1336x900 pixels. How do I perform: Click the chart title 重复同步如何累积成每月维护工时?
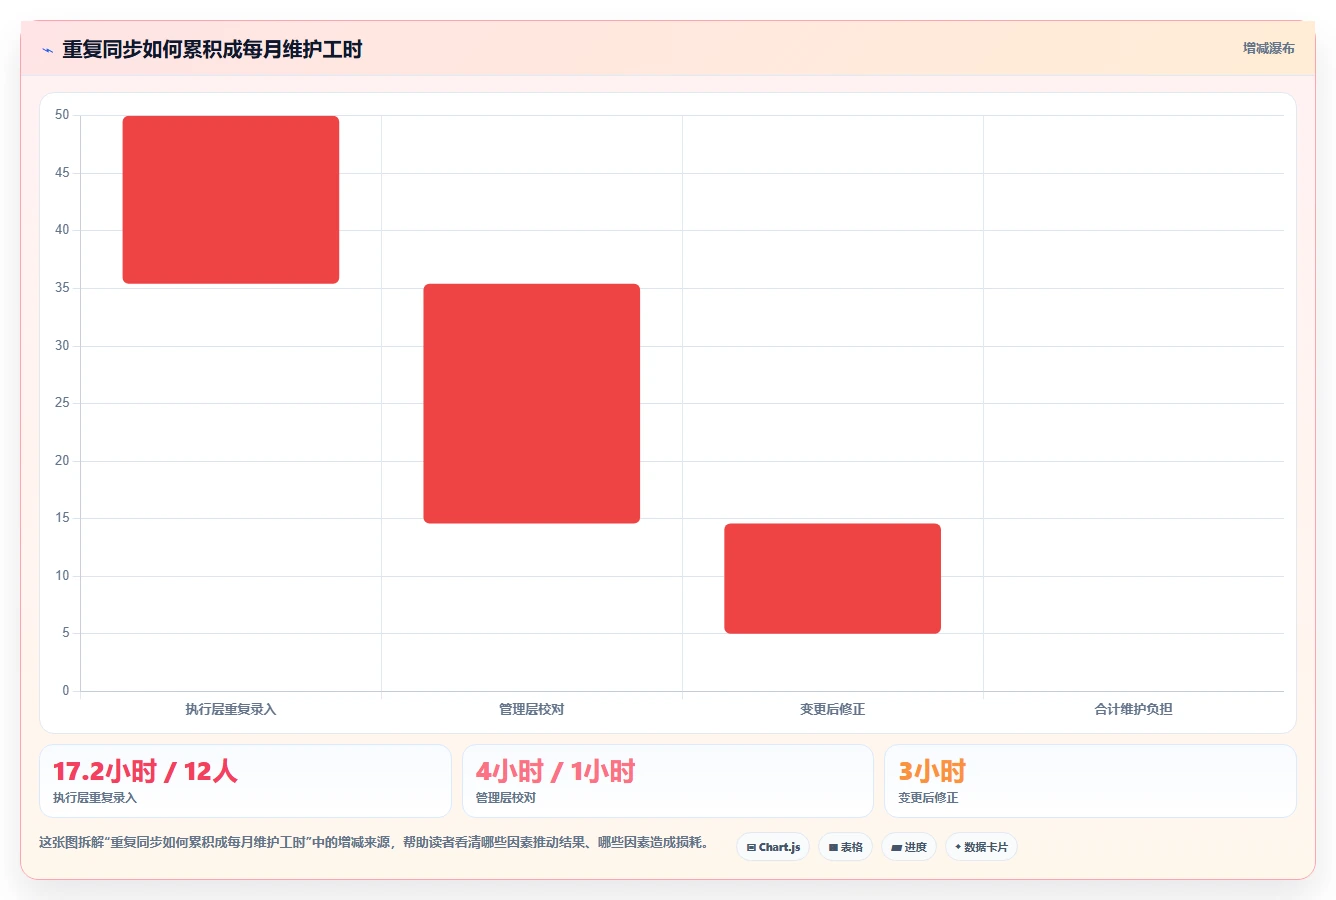pos(212,49)
